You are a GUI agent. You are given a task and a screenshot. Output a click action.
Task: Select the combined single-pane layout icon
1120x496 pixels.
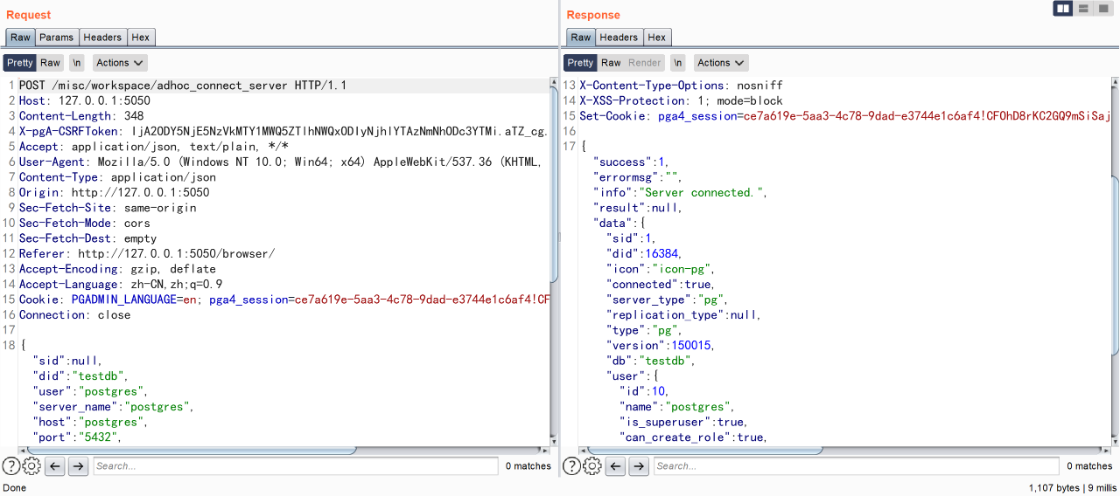(1103, 9)
